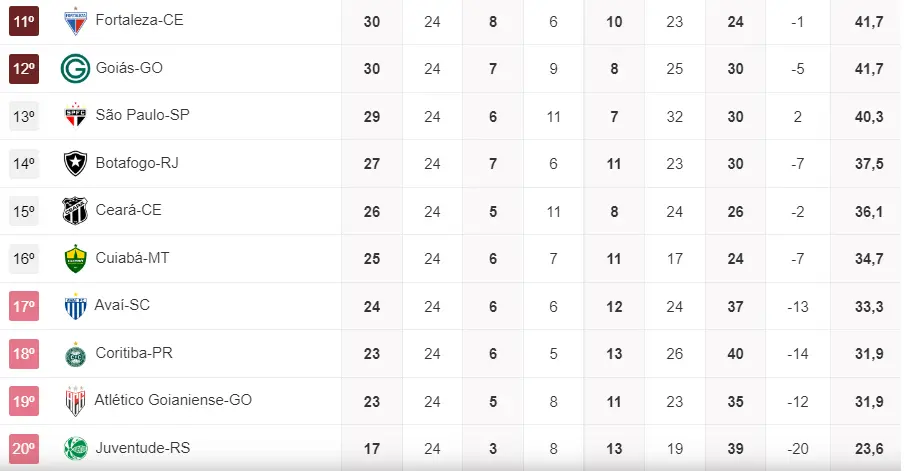The height and width of the screenshot is (471, 904).
Task: Click the Cuiabá-MT club crest
Action: pos(75,259)
